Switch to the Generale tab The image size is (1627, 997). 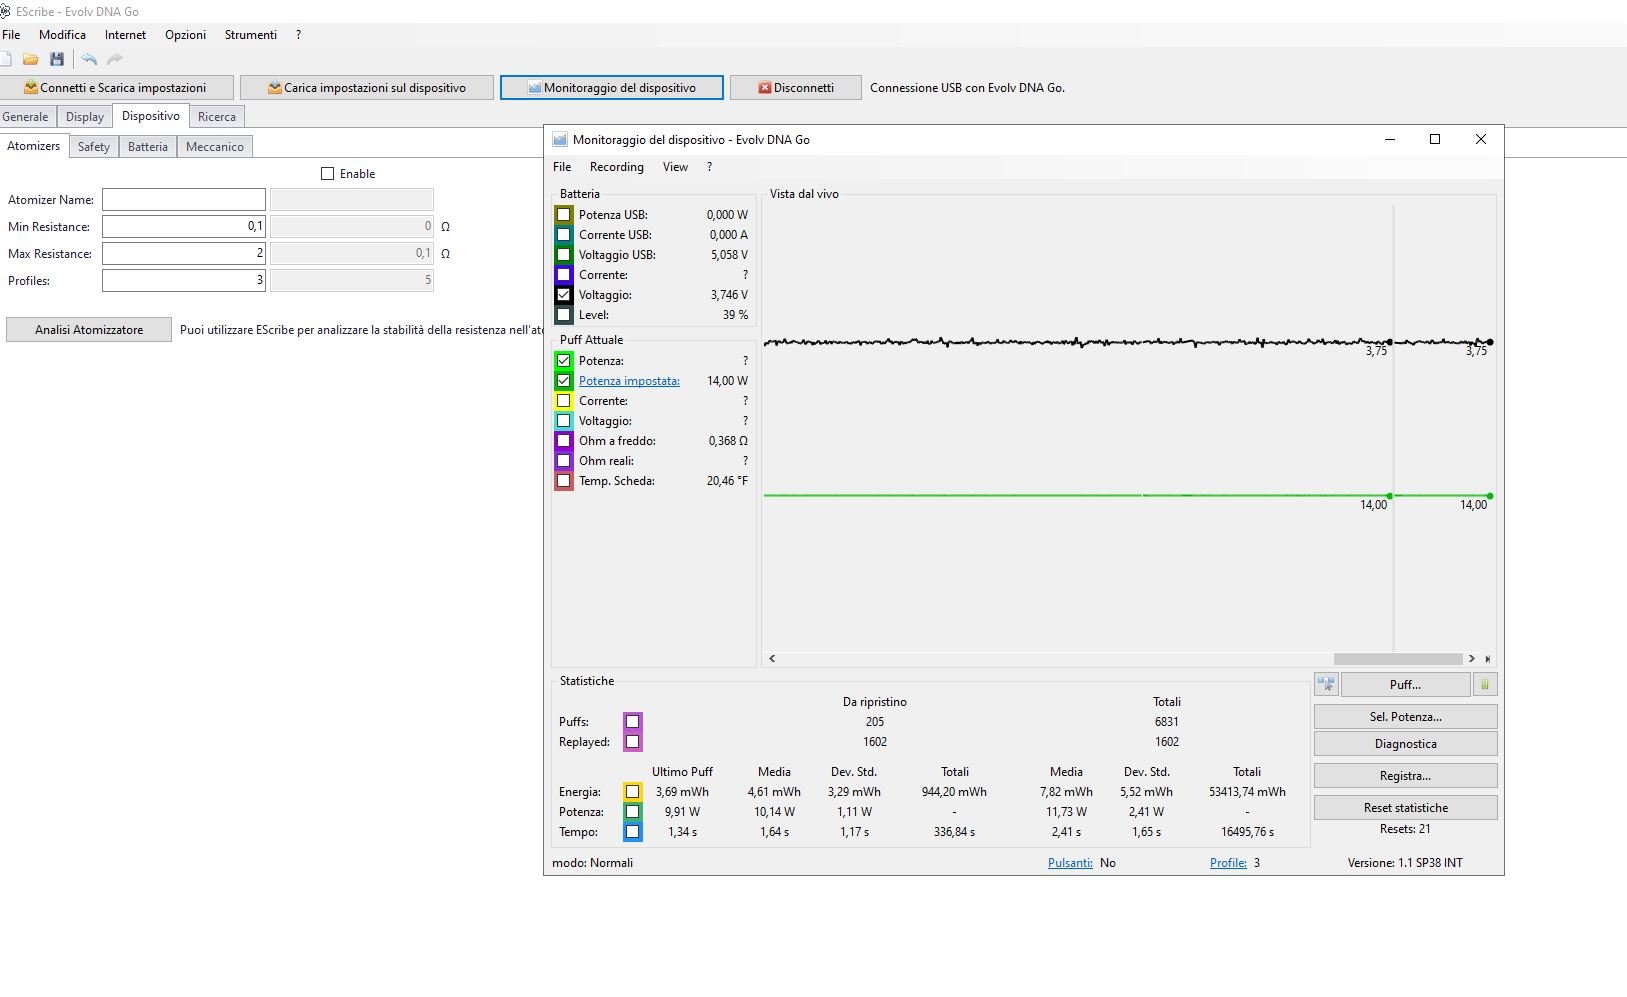[25, 117]
